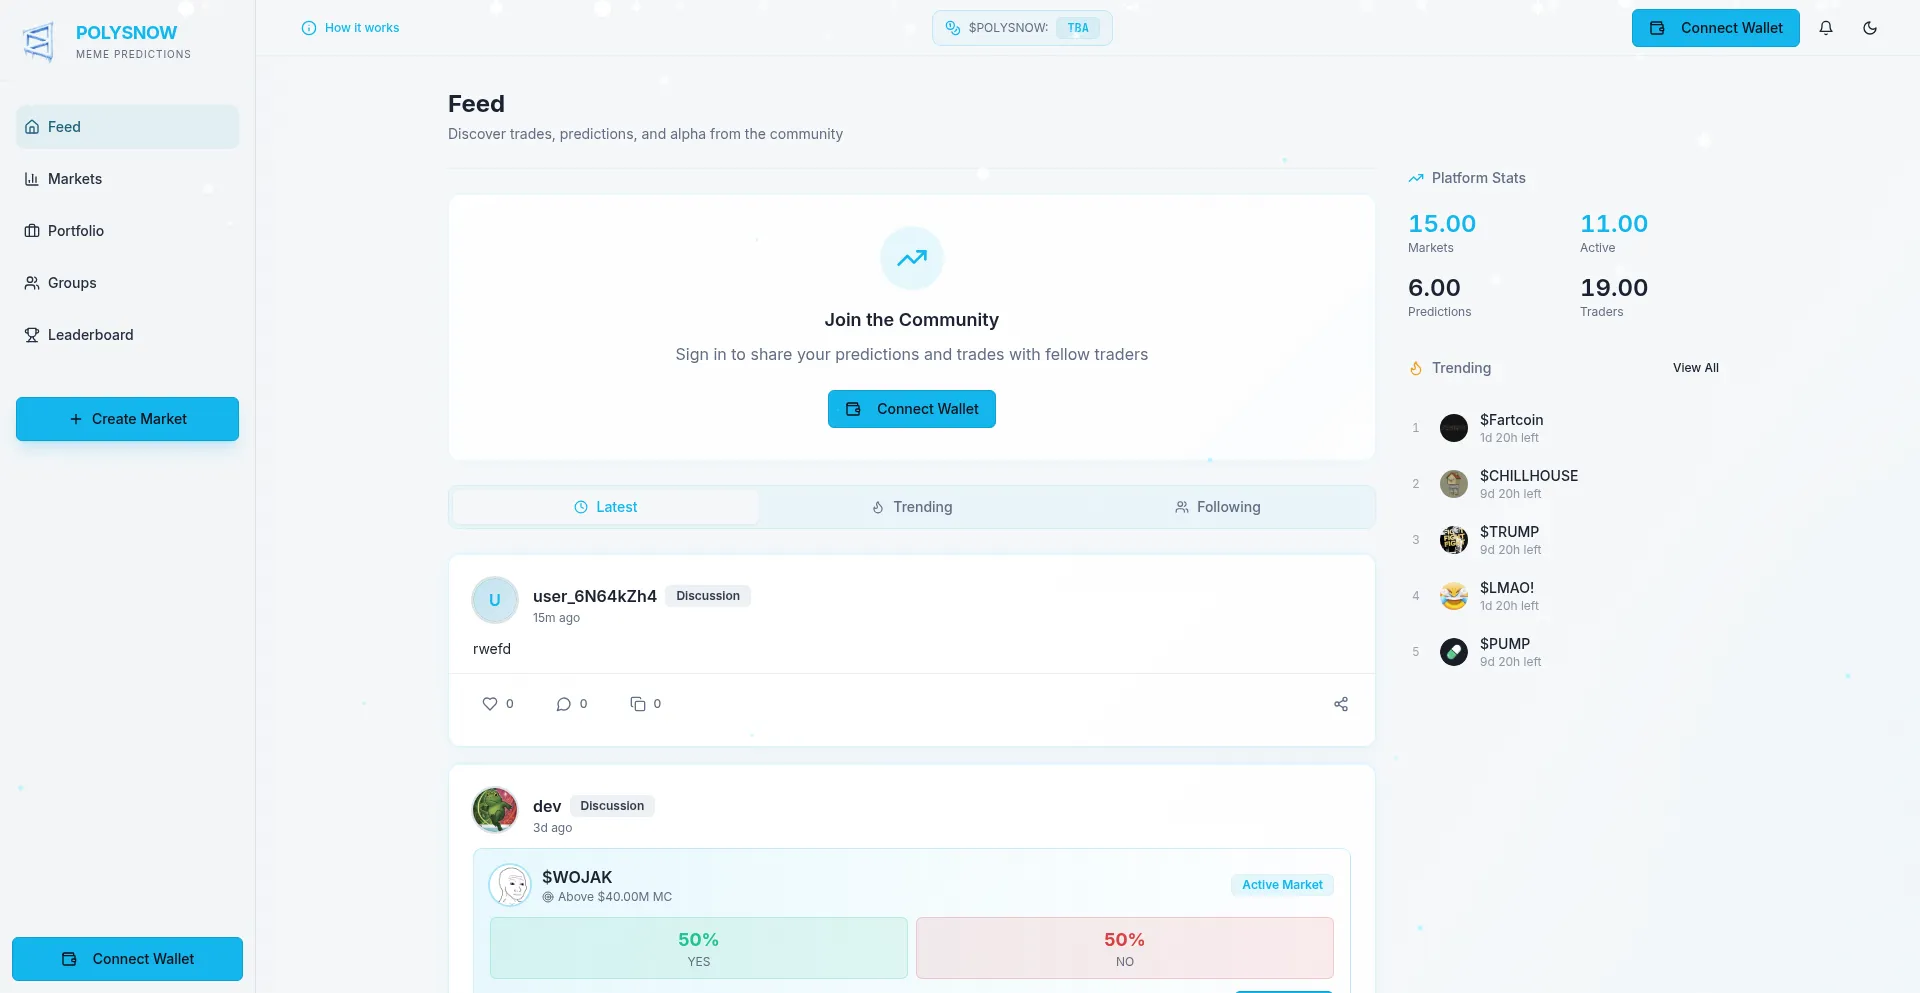The height and width of the screenshot is (993, 1920).
Task: Open comments on the rwefd post
Action: click(564, 704)
